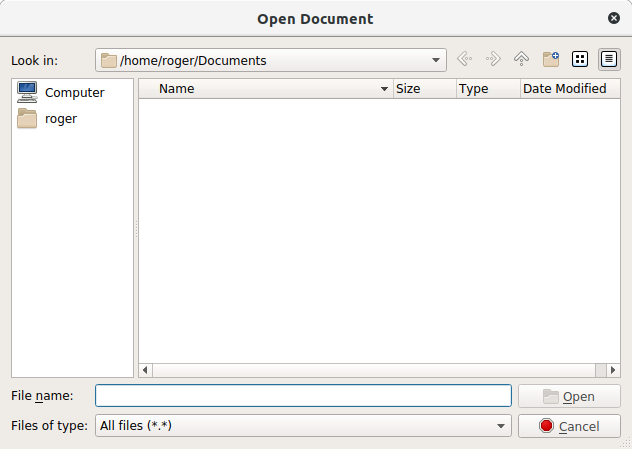Click the Open button
632x449 pixels.
(568, 396)
